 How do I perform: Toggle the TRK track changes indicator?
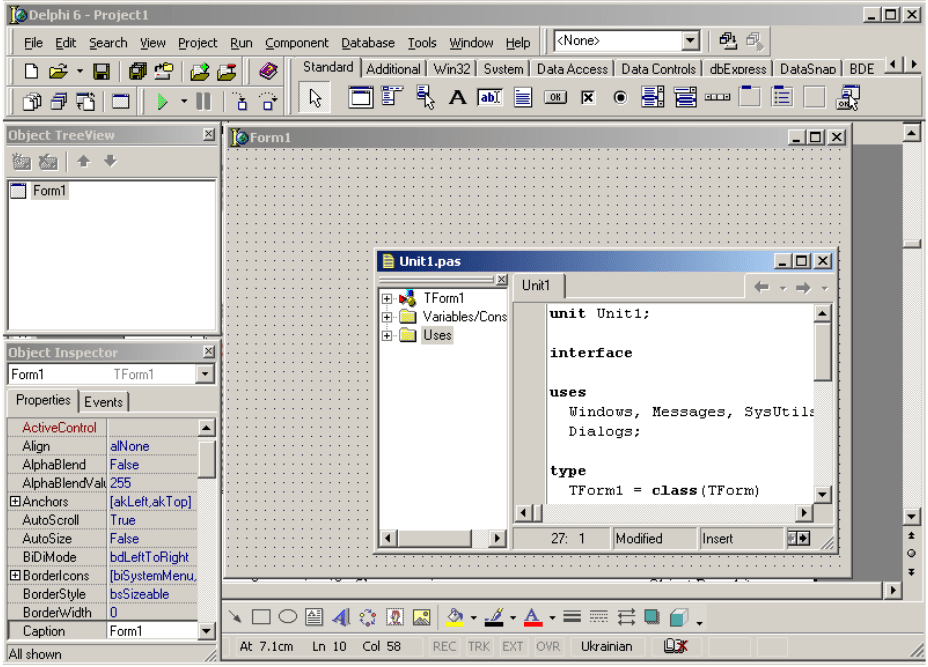(x=478, y=646)
